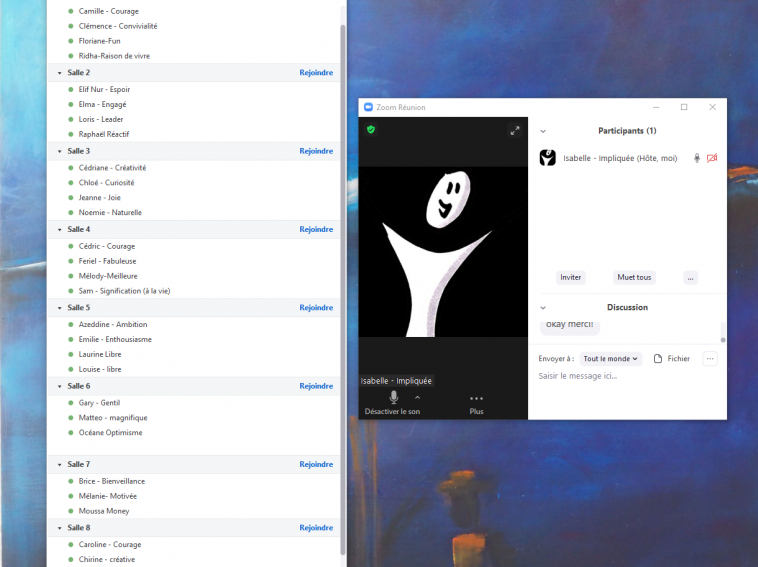Click Isabelle's avatar in the participants list
The height and width of the screenshot is (567, 758).
[548, 158]
